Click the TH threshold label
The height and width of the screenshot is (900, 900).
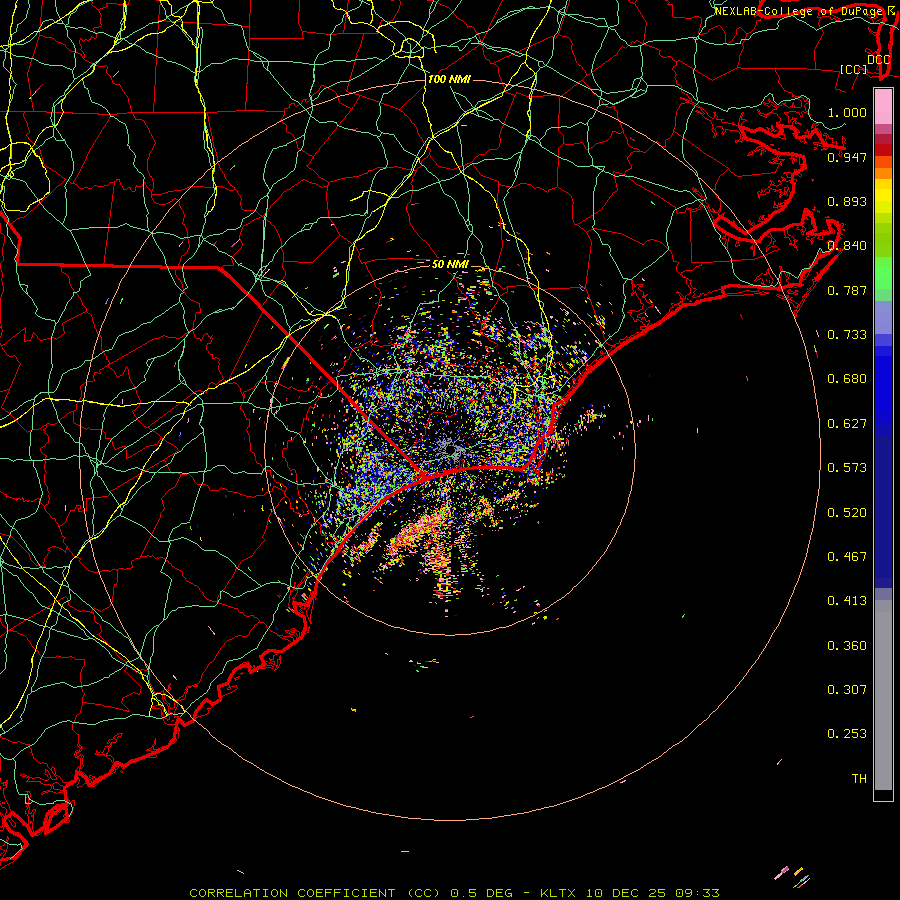point(859,779)
